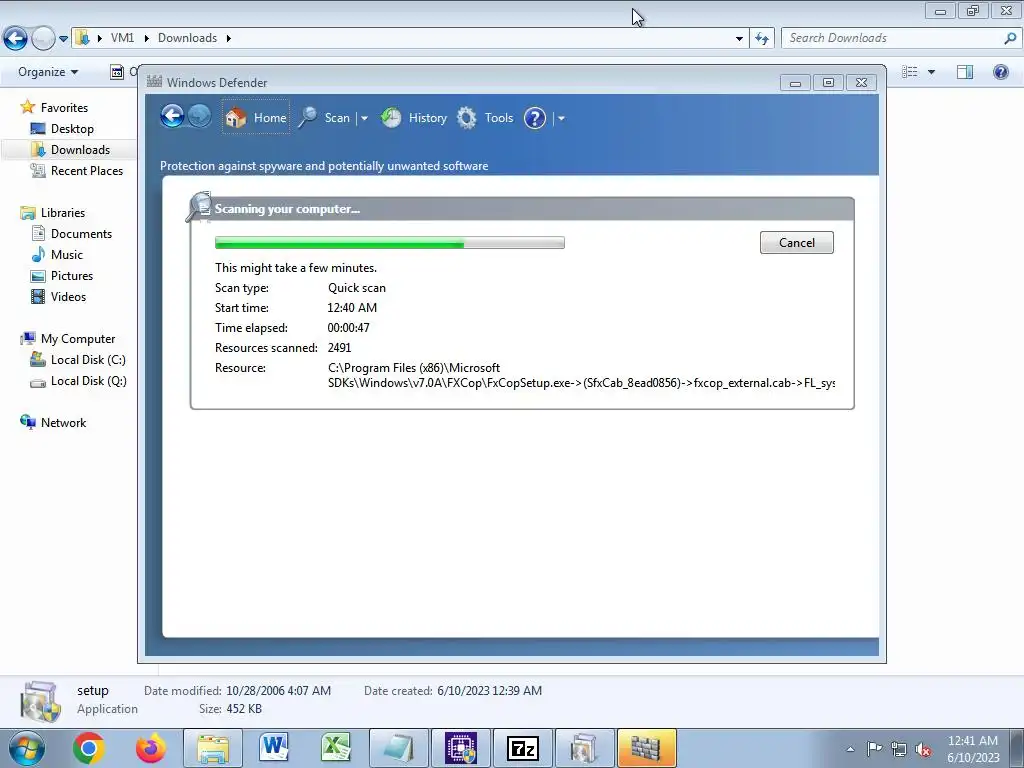Expand the Scan options dropdown arrow

(364, 118)
